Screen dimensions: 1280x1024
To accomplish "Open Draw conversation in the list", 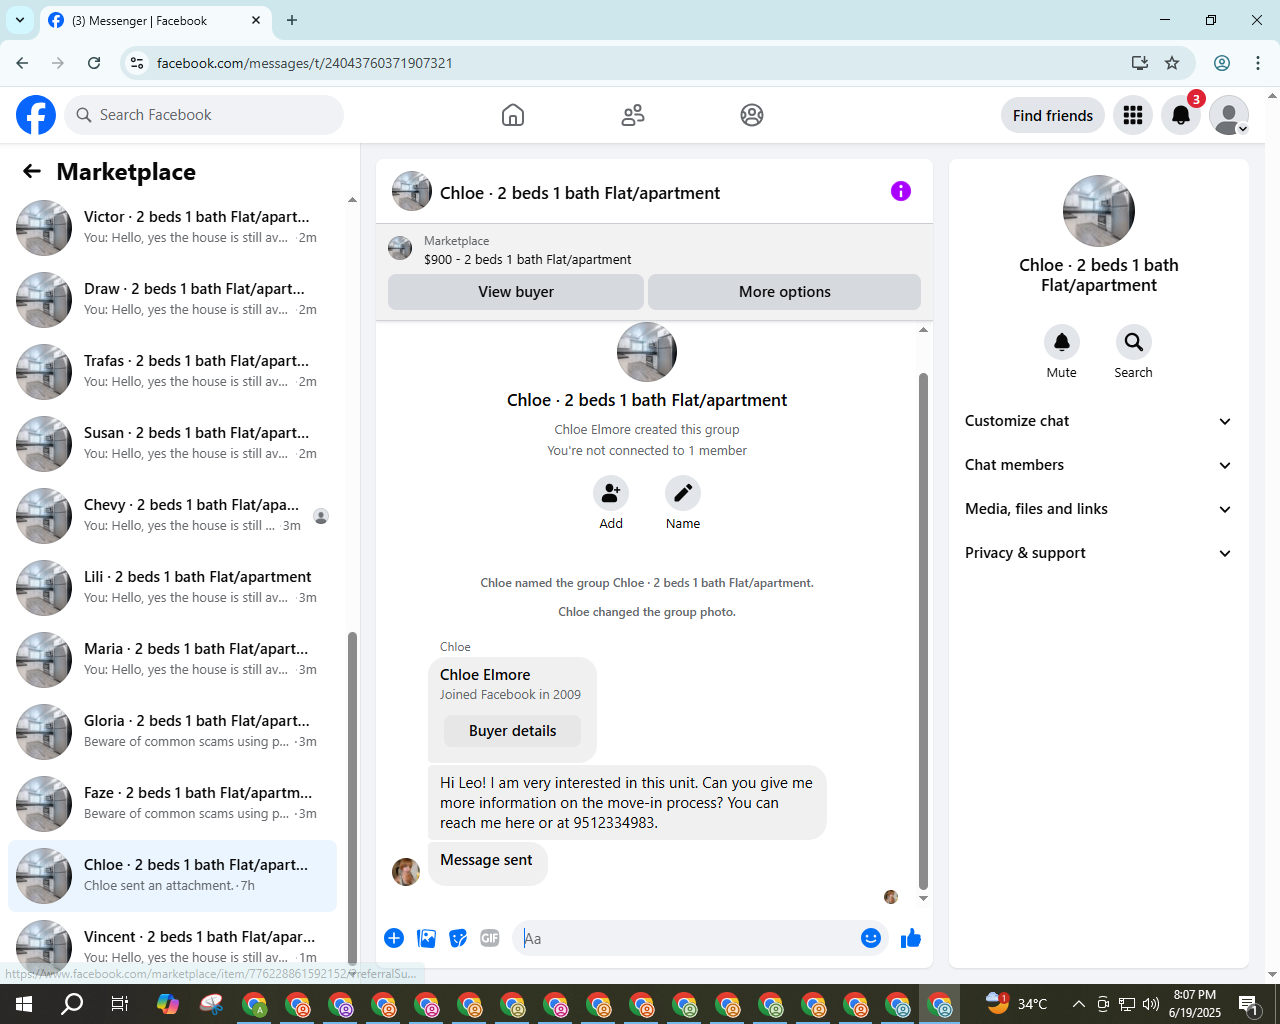I will coord(172,299).
